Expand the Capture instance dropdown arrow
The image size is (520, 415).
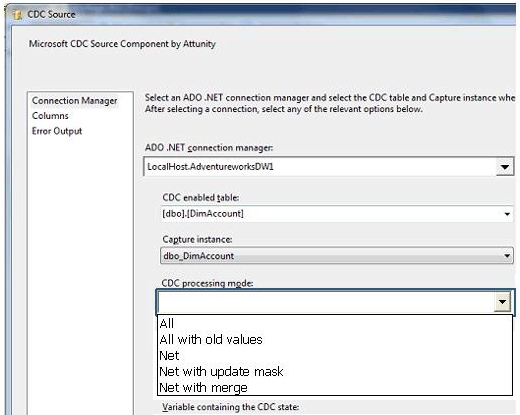(x=507, y=256)
